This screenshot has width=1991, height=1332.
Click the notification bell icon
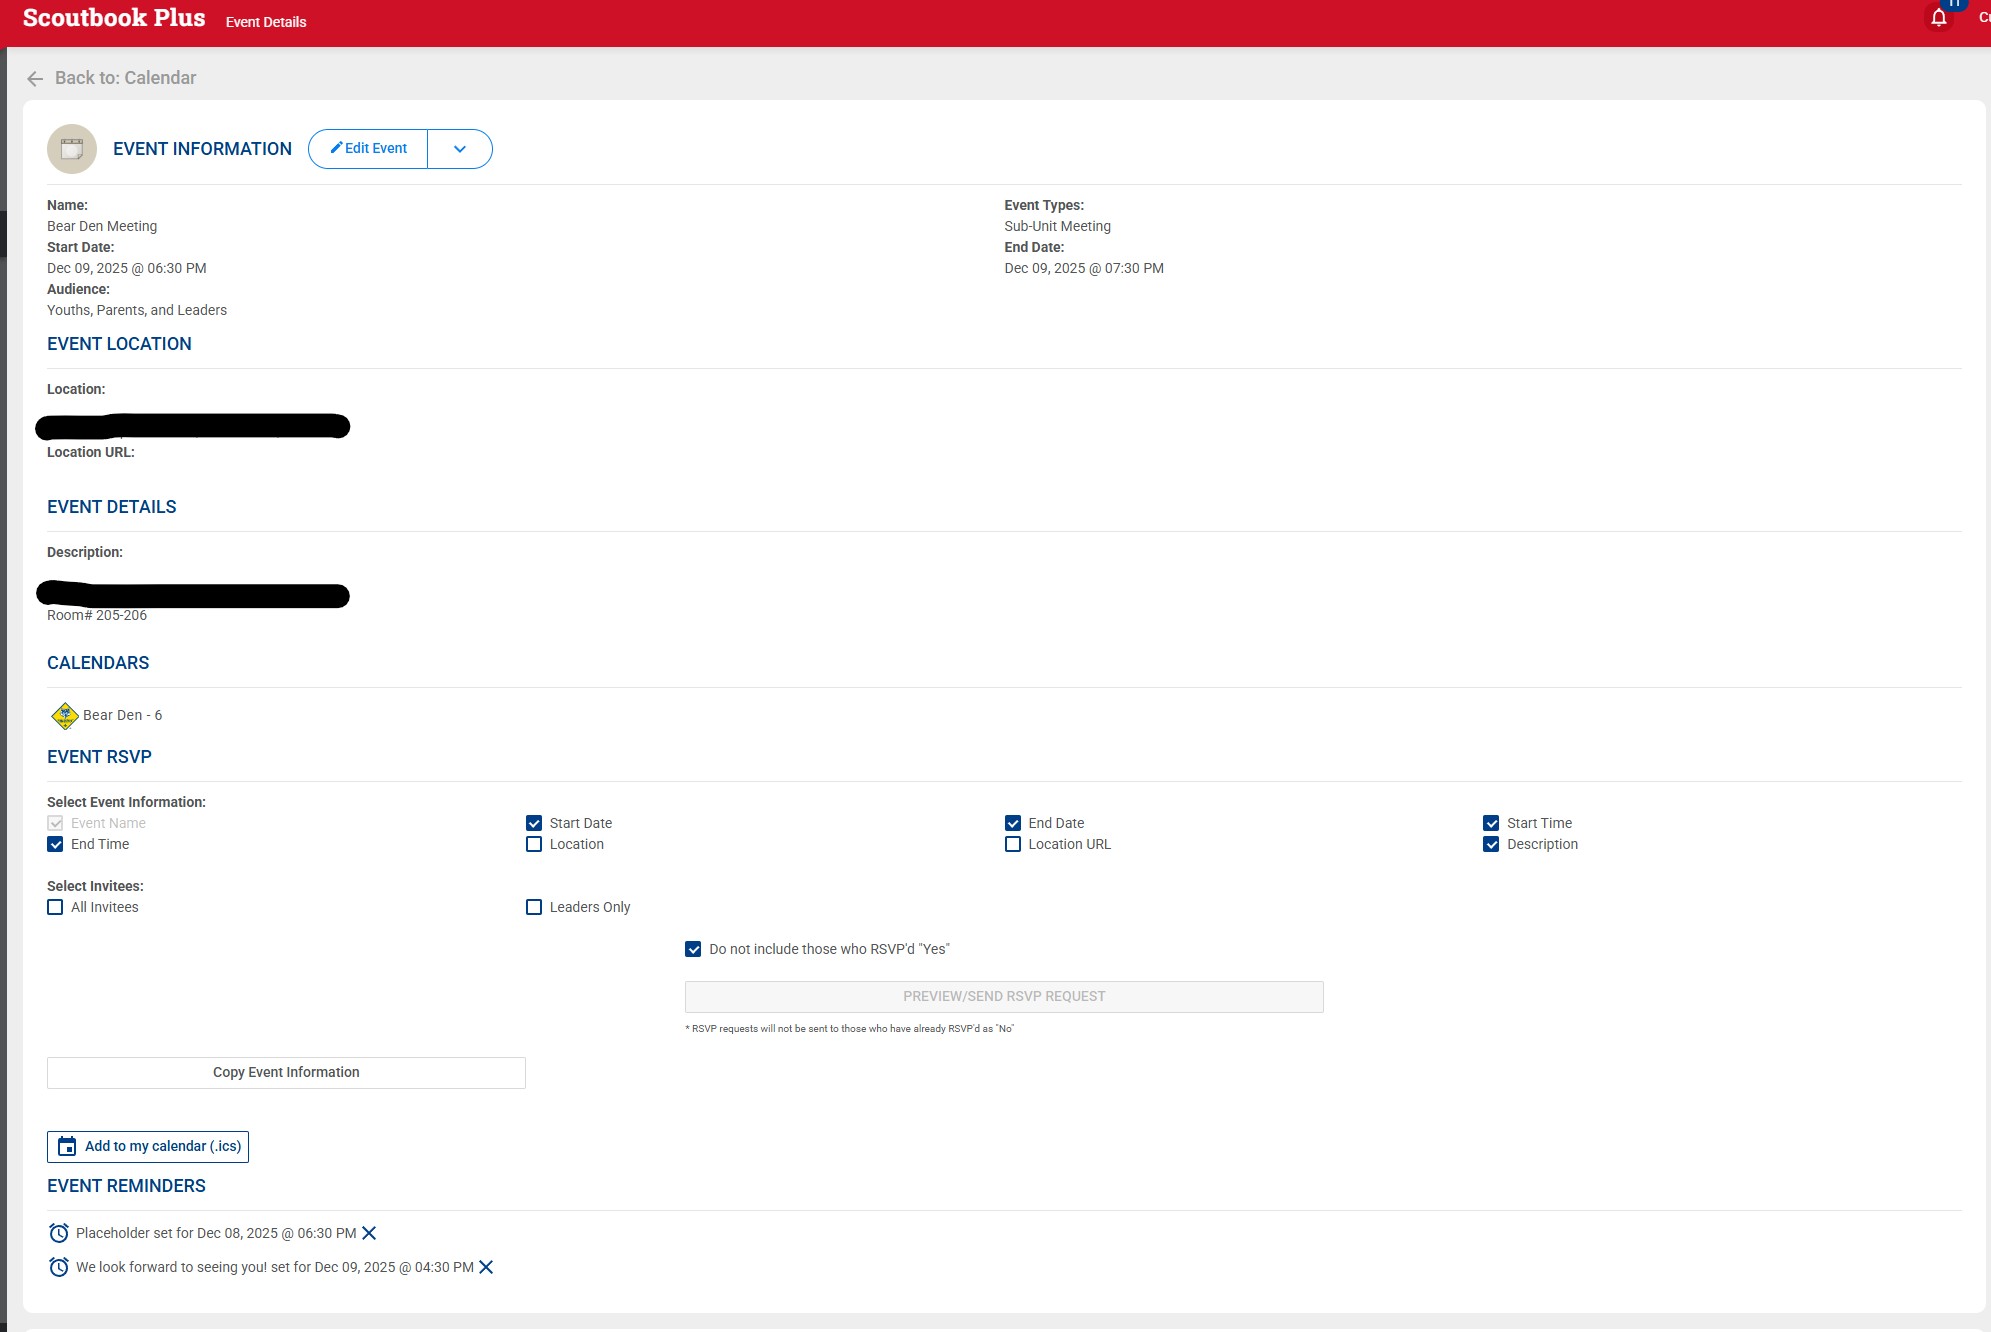(1938, 18)
